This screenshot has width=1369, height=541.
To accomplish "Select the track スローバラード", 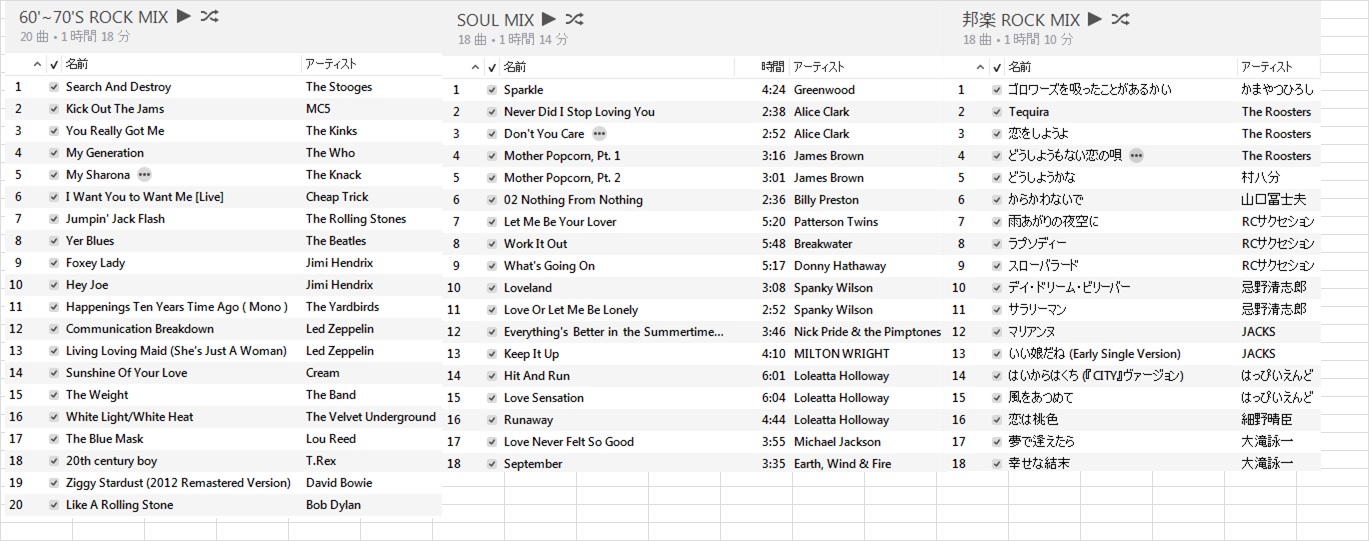I will (1044, 266).
